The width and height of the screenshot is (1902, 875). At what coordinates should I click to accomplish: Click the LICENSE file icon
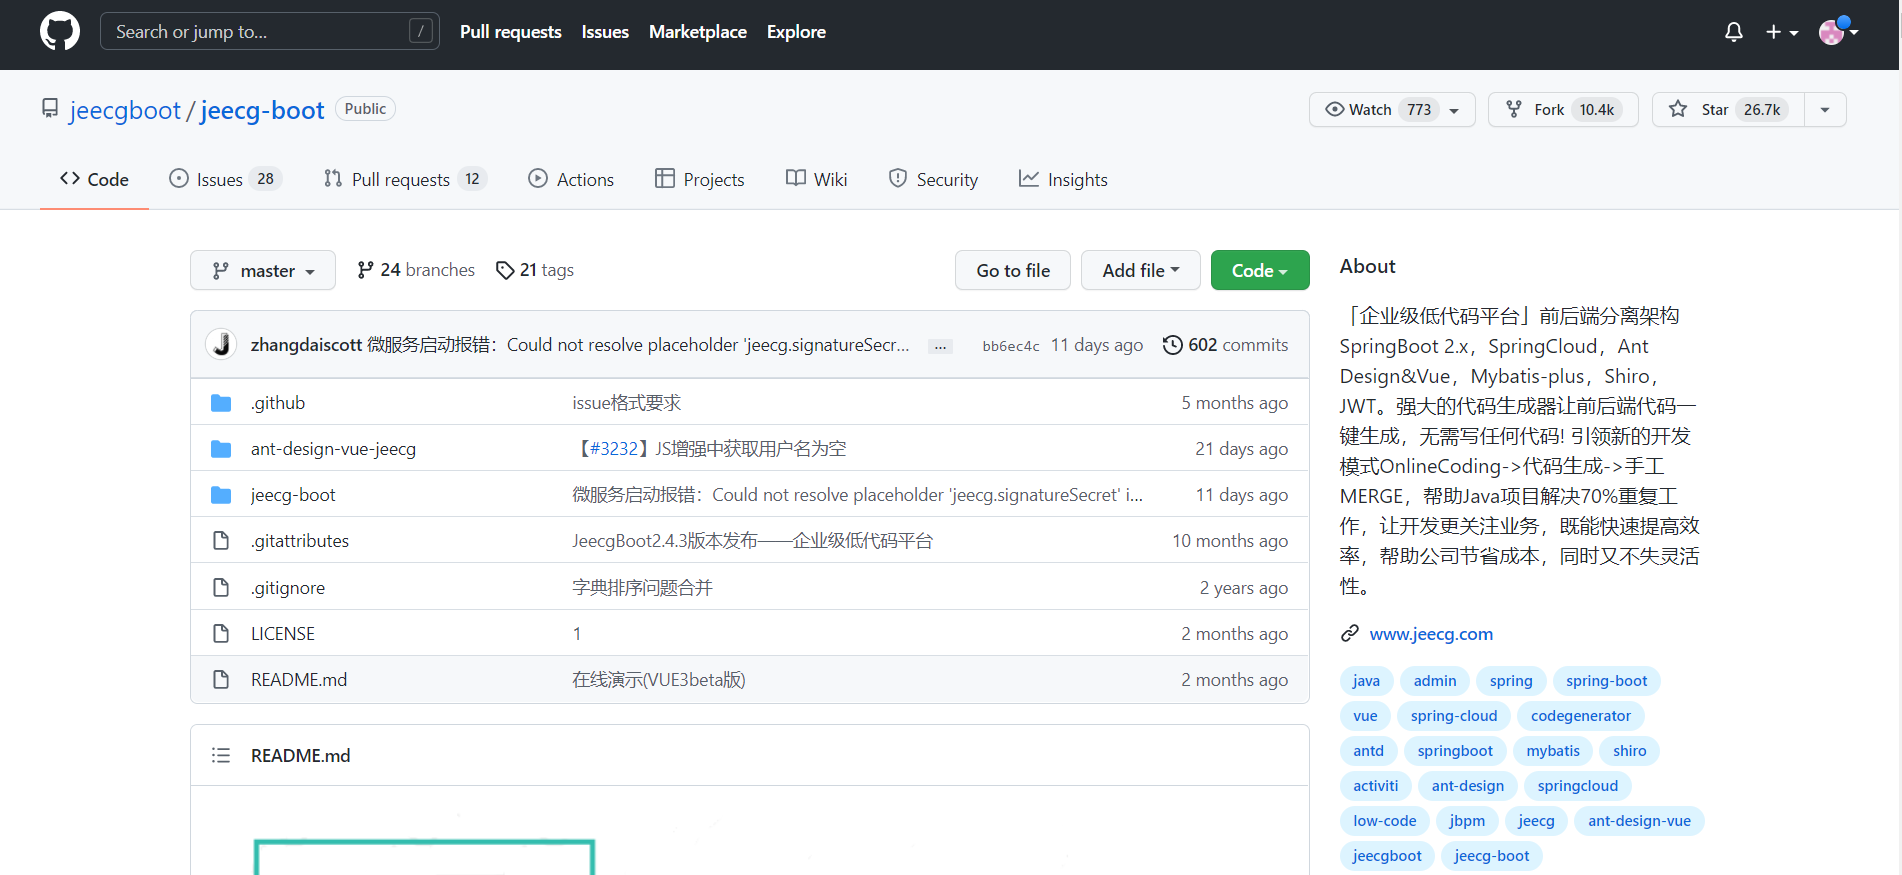pyautogui.click(x=221, y=634)
